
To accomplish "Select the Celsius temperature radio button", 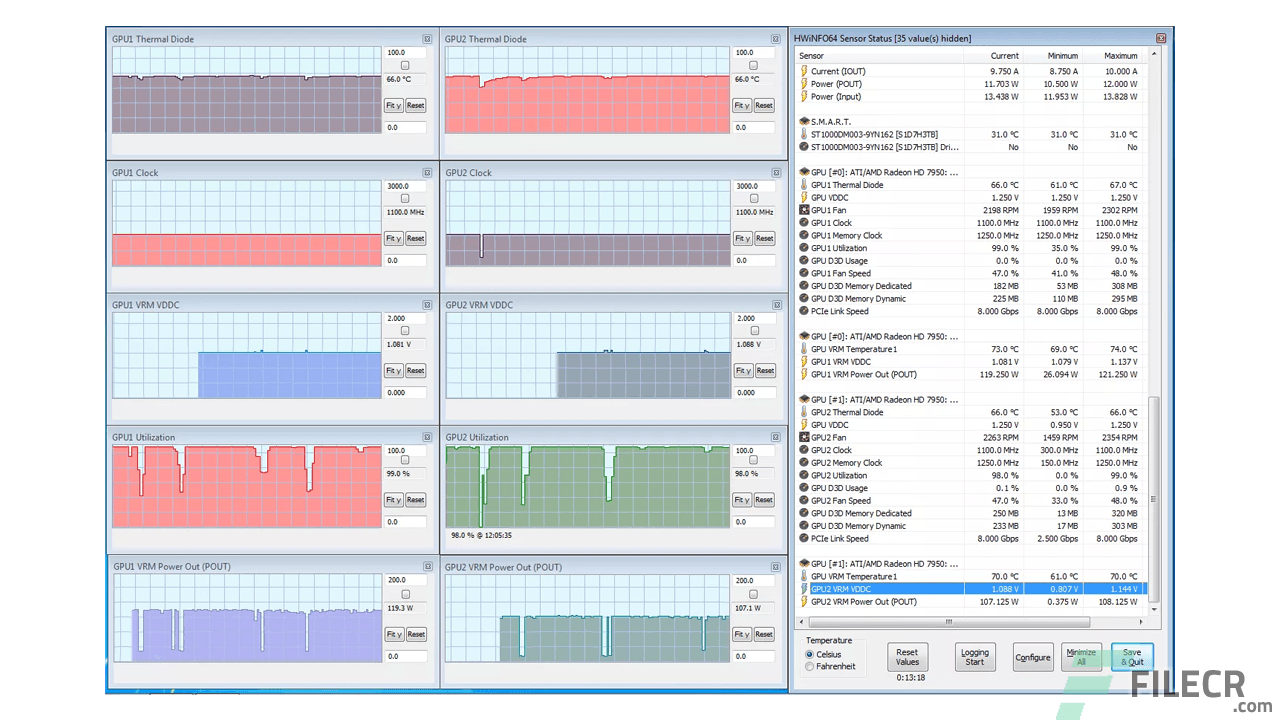I will pos(810,654).
